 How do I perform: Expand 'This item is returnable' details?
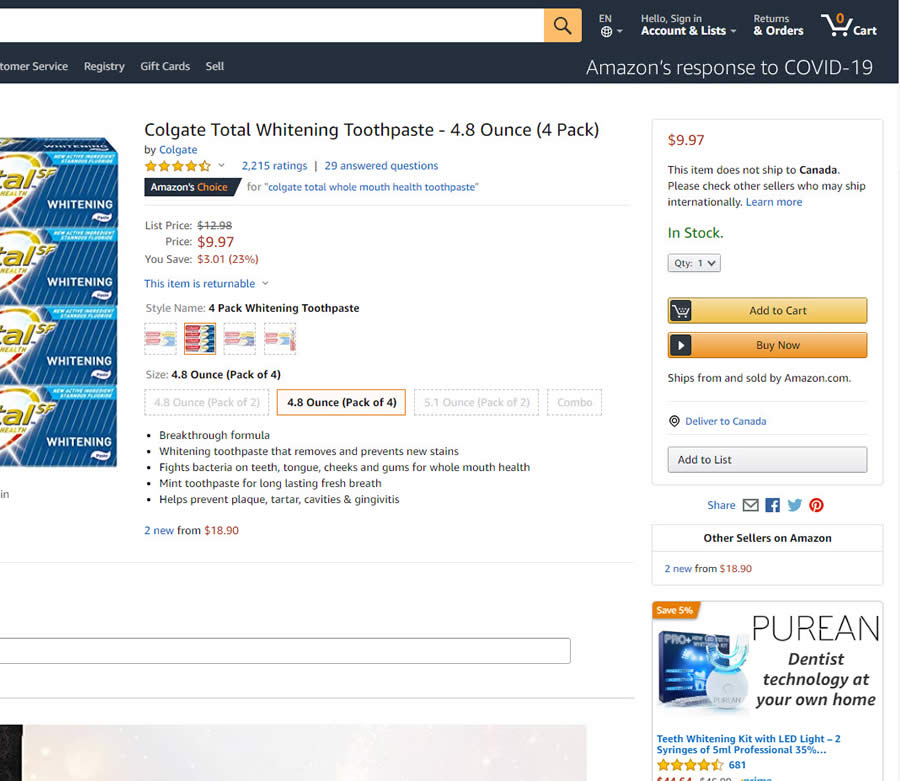(206, 284)
